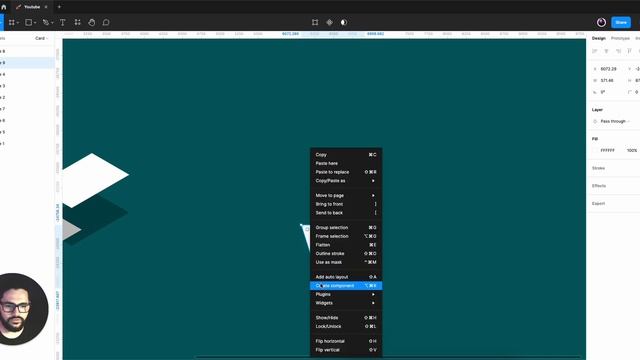This screenshot has width=640, height=360.
Task: Click the Align top icon
Action: coord(630,51)
